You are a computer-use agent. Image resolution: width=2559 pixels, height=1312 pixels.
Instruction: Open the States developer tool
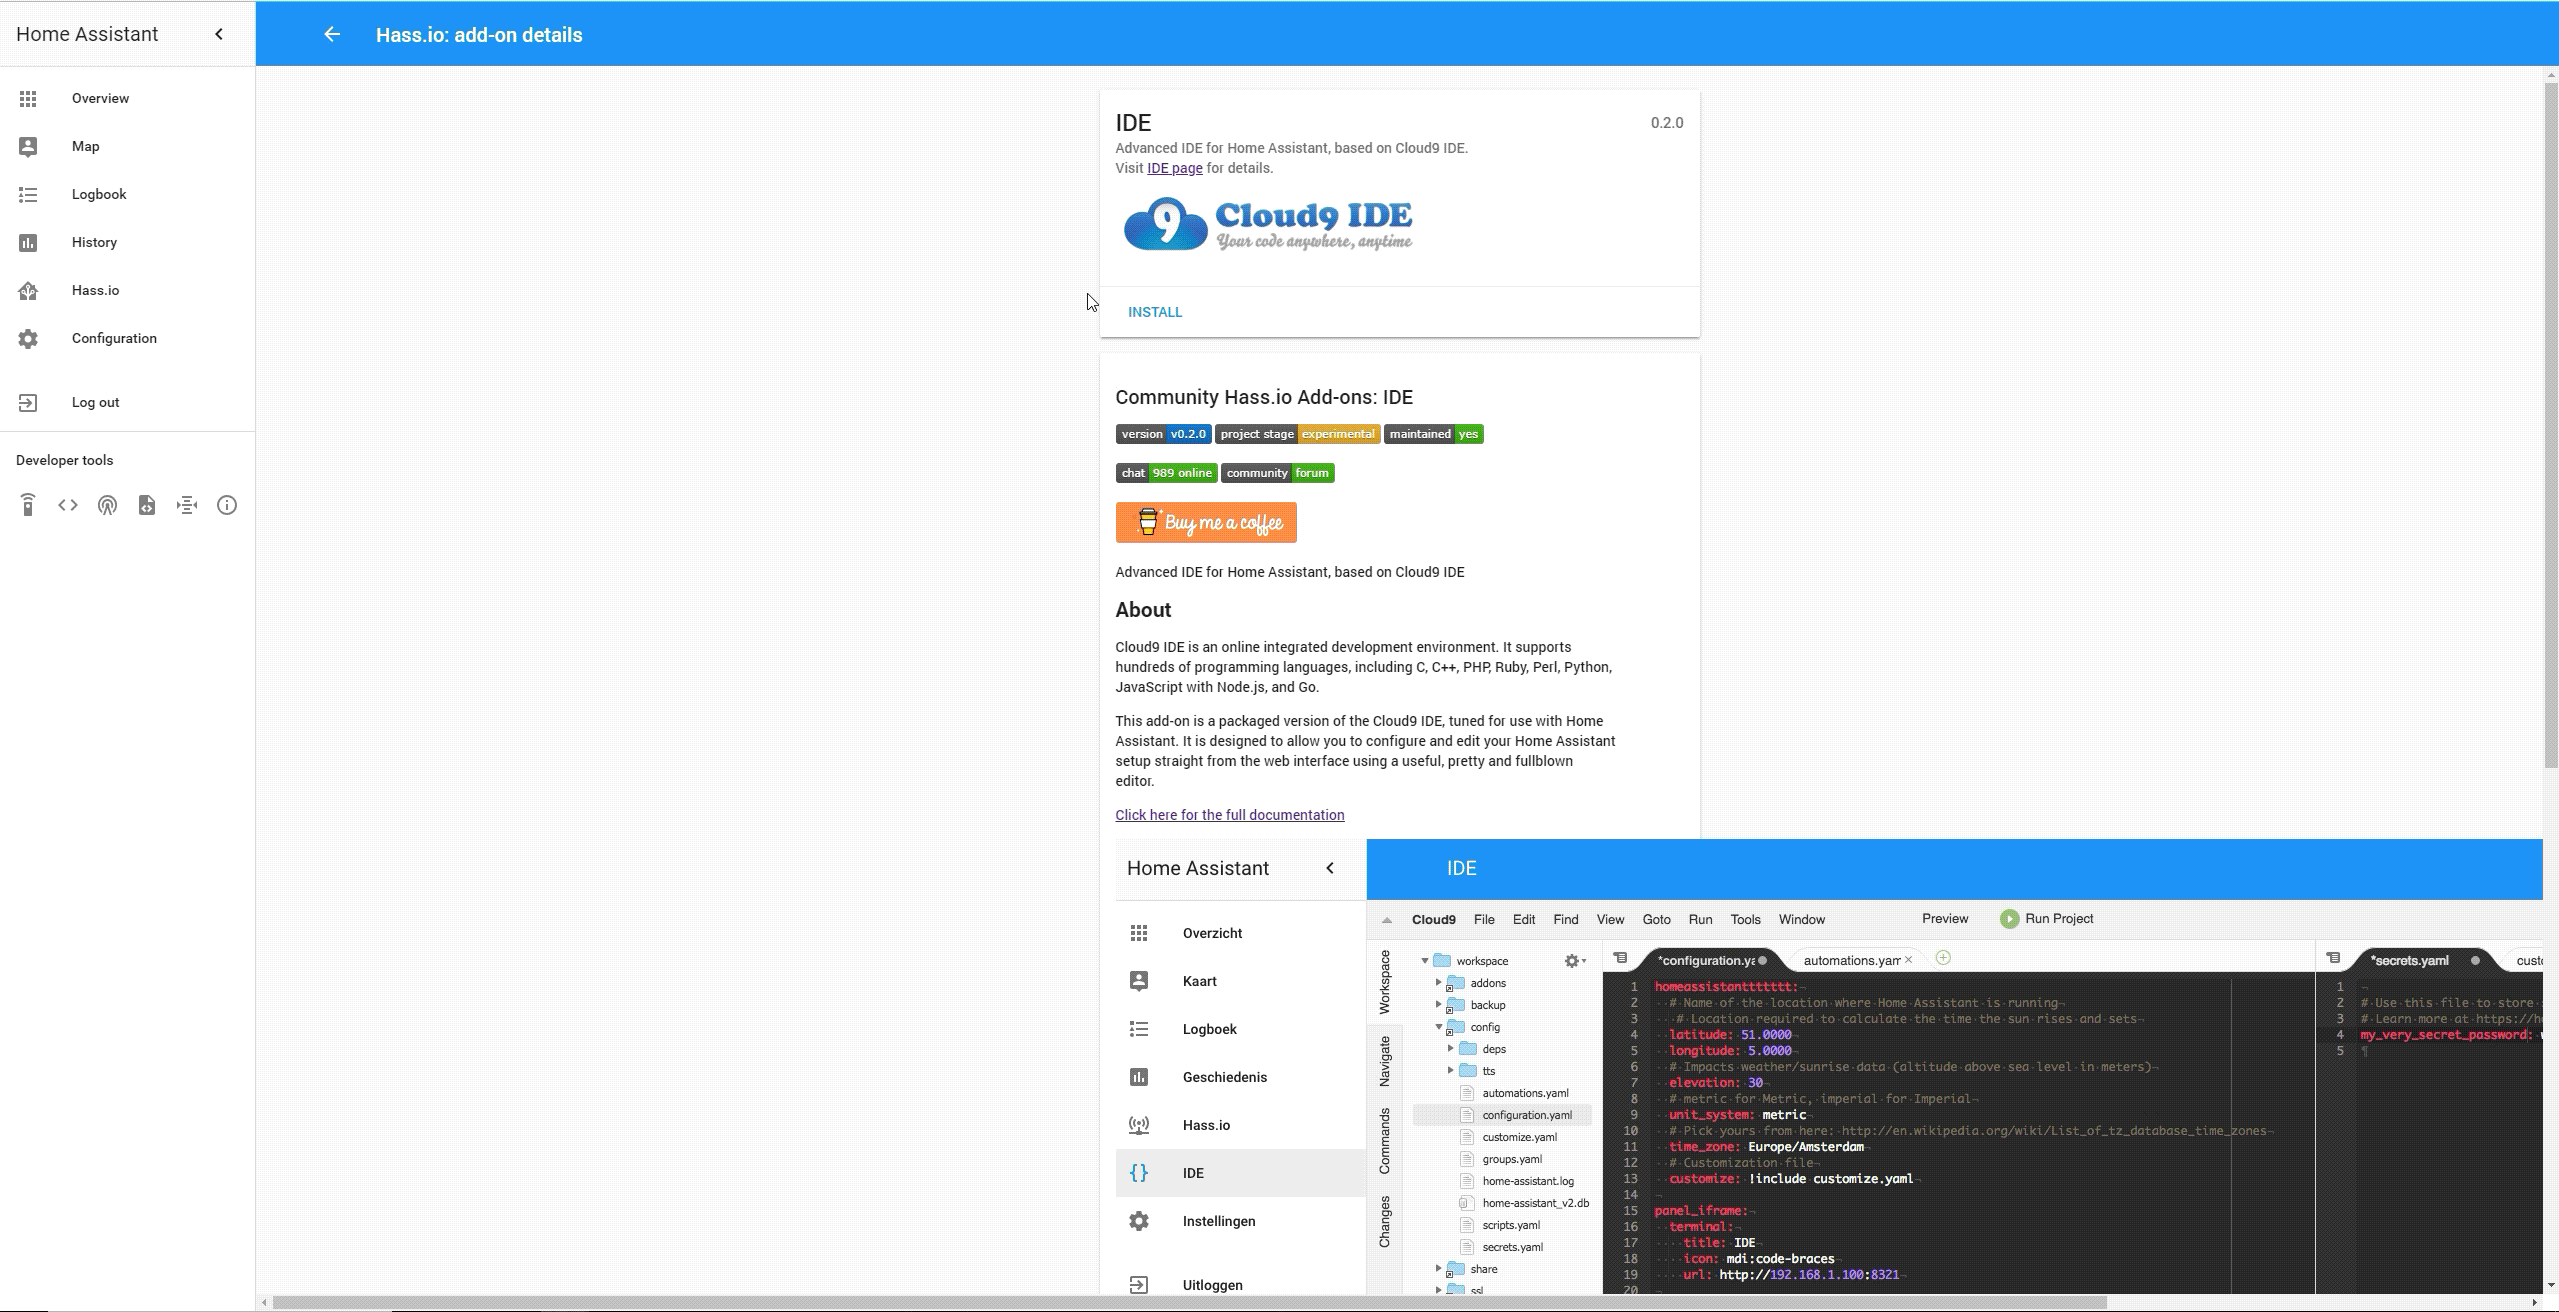click(x=67, y=505)
